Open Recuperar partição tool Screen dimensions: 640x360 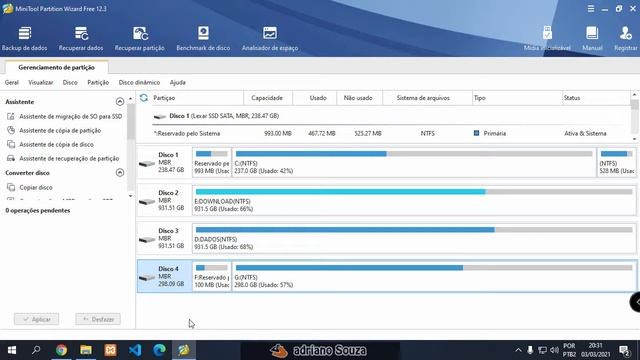[x=140, y=39]
